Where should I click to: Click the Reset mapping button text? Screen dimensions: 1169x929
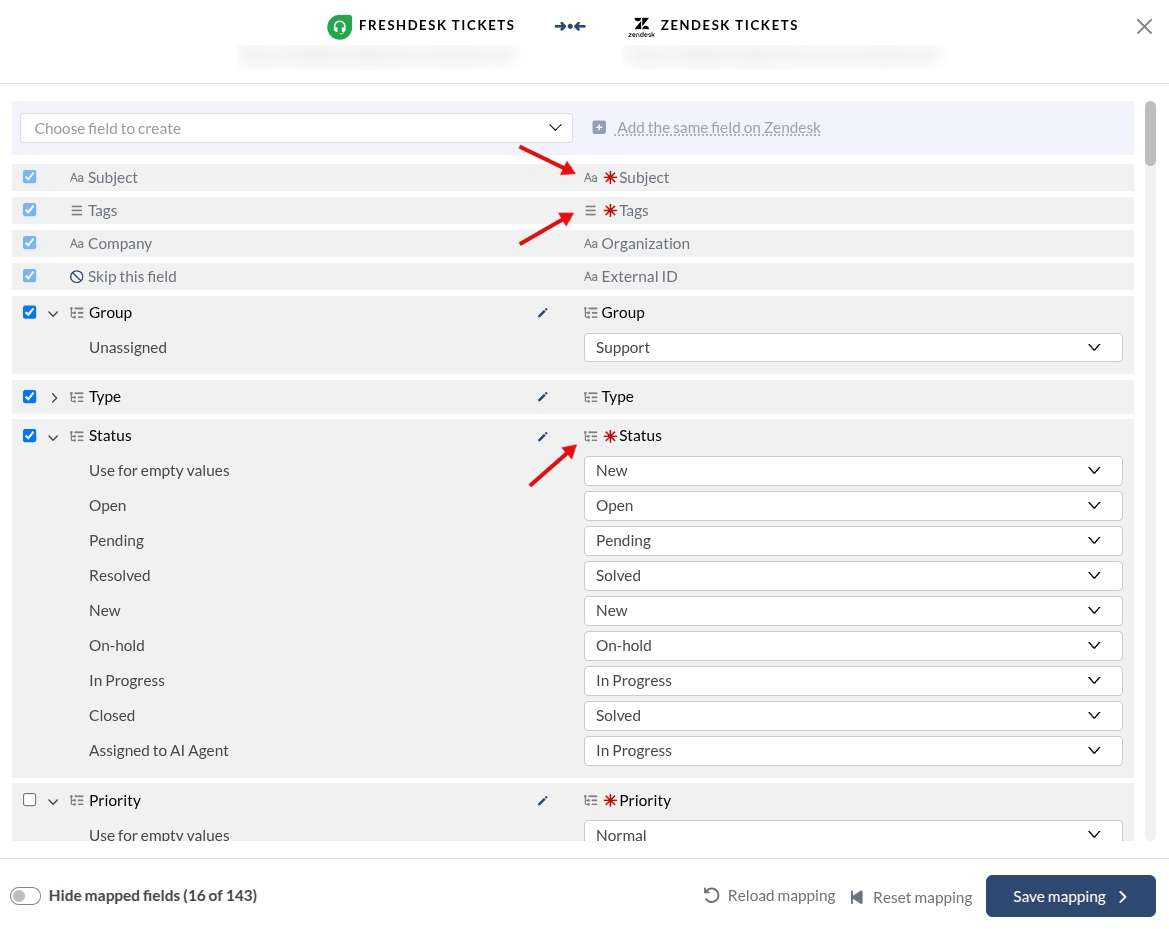coord(922,897)
